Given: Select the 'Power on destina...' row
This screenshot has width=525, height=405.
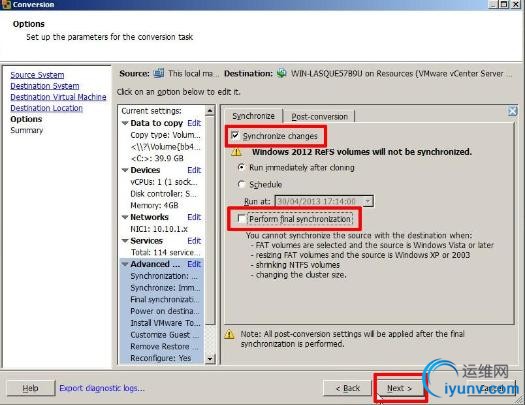Looking at the screenshot, I should point(165,311).
